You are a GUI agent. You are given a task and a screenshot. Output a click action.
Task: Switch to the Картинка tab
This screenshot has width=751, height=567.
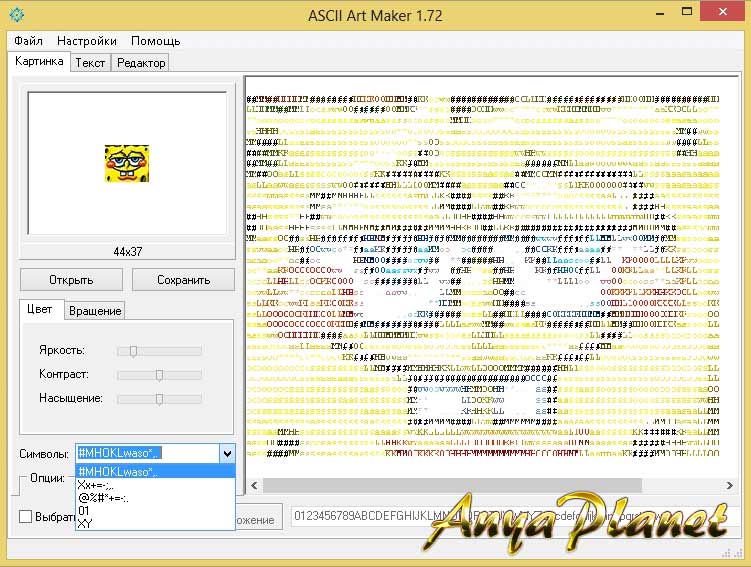(39, 61)
